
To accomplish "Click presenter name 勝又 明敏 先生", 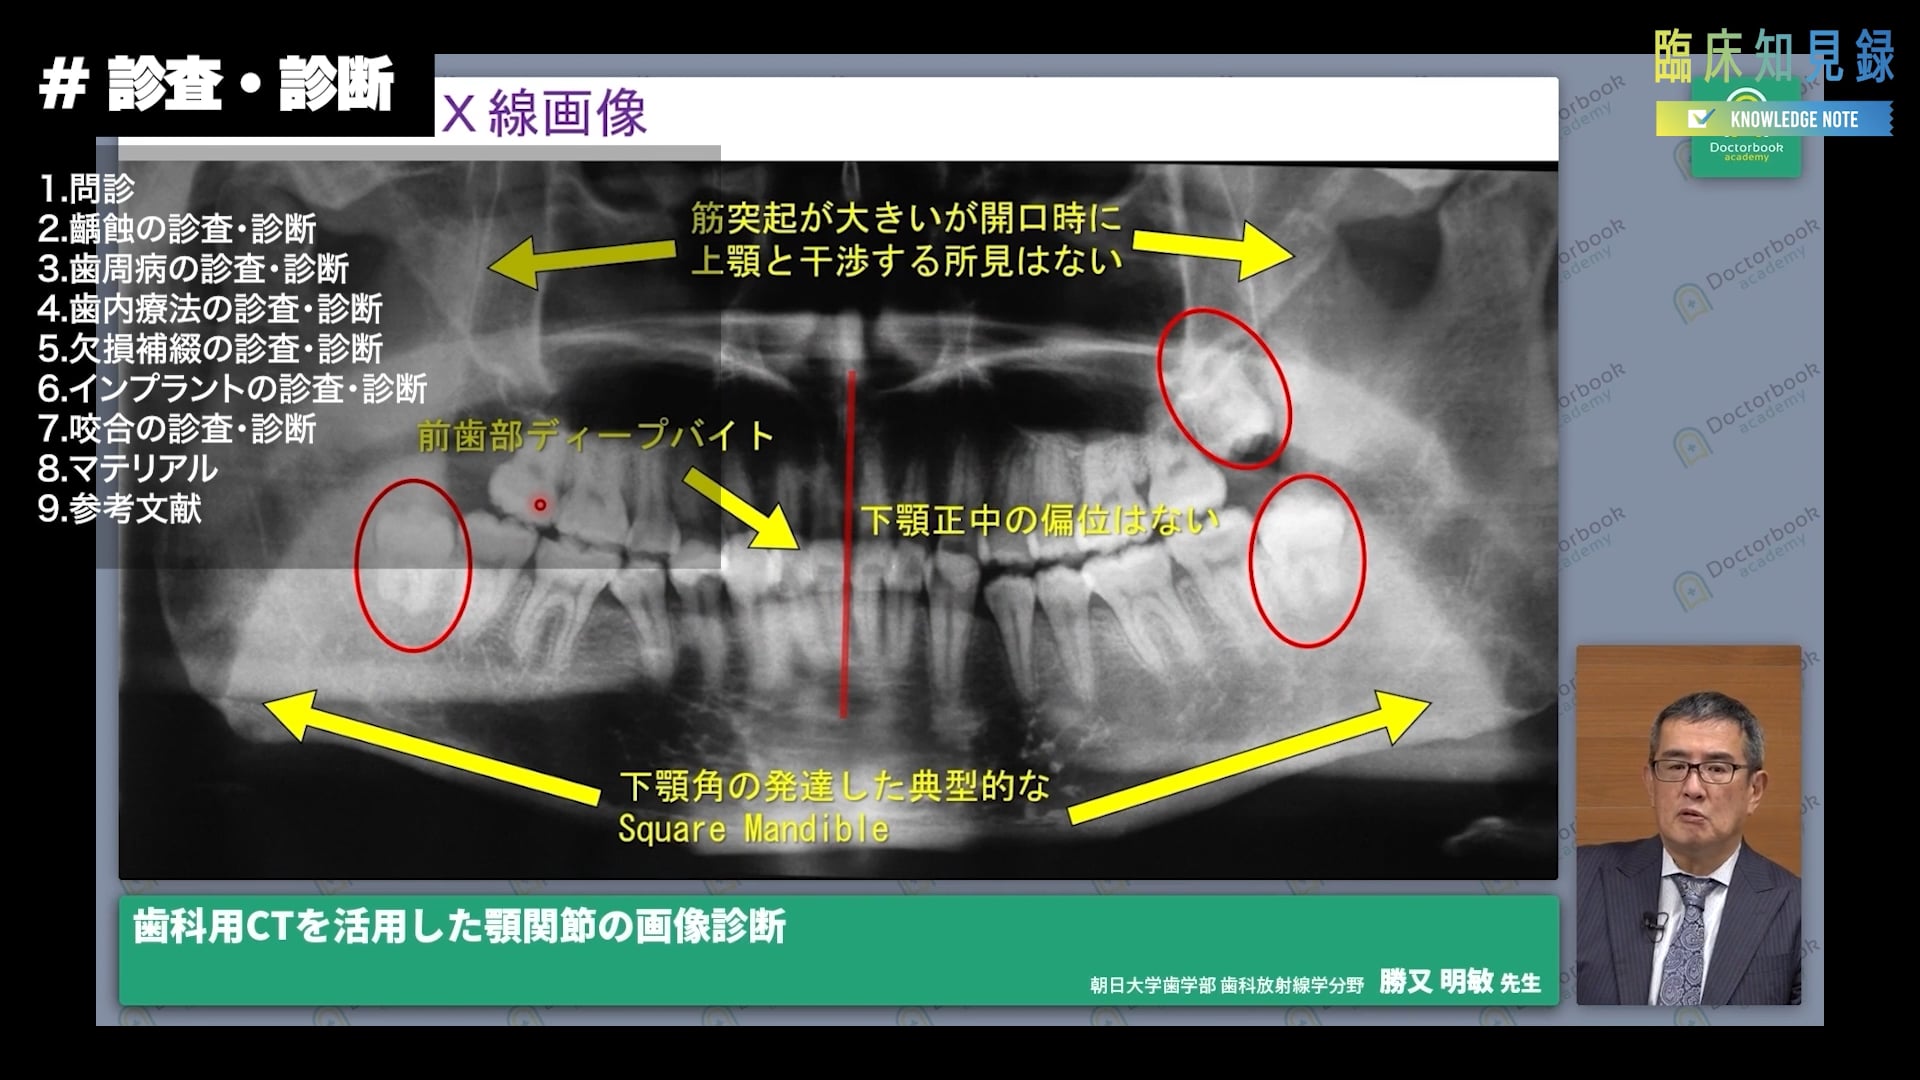I will click(x=1460, y=982).
